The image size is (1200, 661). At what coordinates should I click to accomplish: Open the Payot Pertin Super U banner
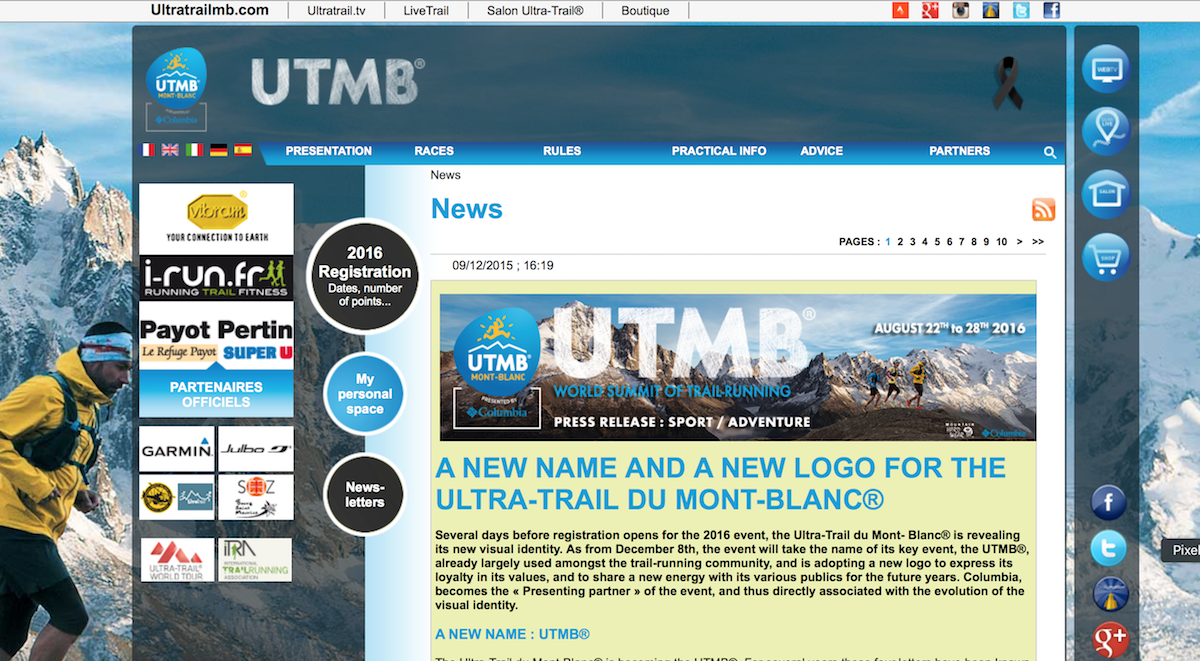point(216,337)
